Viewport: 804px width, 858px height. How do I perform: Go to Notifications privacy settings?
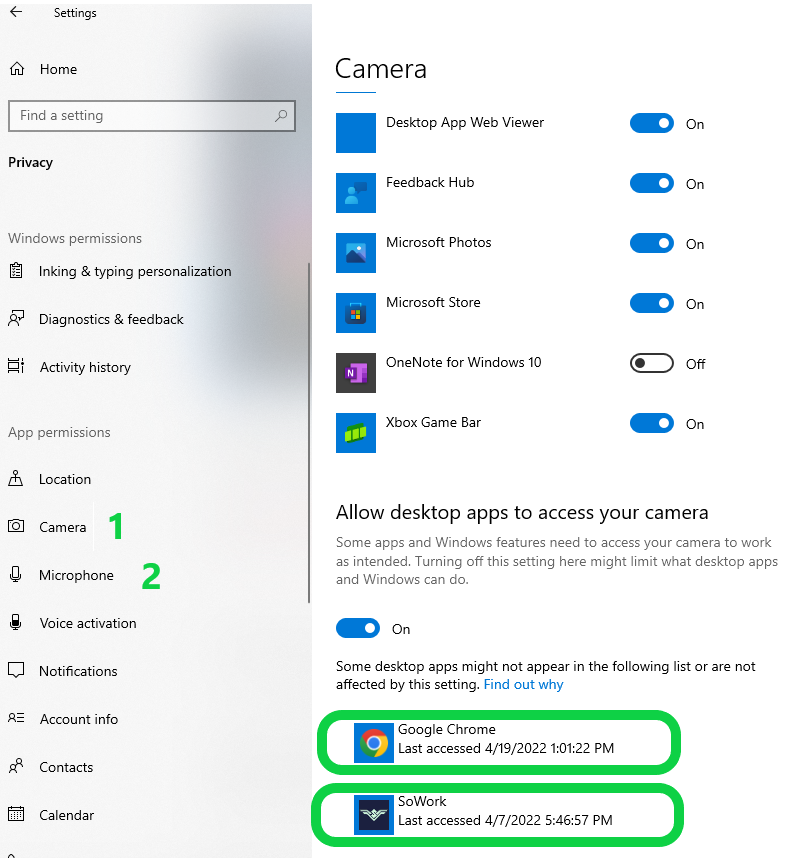tap(78, 671)
